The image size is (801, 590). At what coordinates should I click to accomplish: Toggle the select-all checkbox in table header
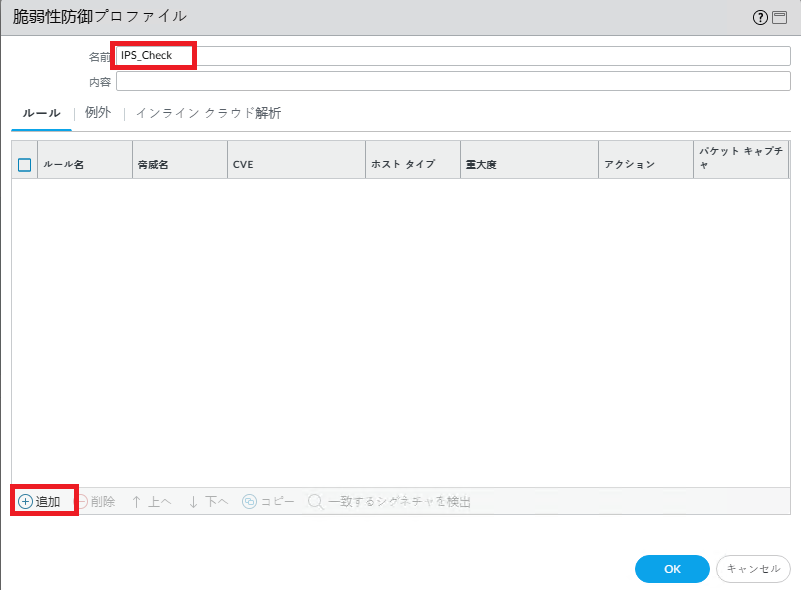[x=25, y=165]
